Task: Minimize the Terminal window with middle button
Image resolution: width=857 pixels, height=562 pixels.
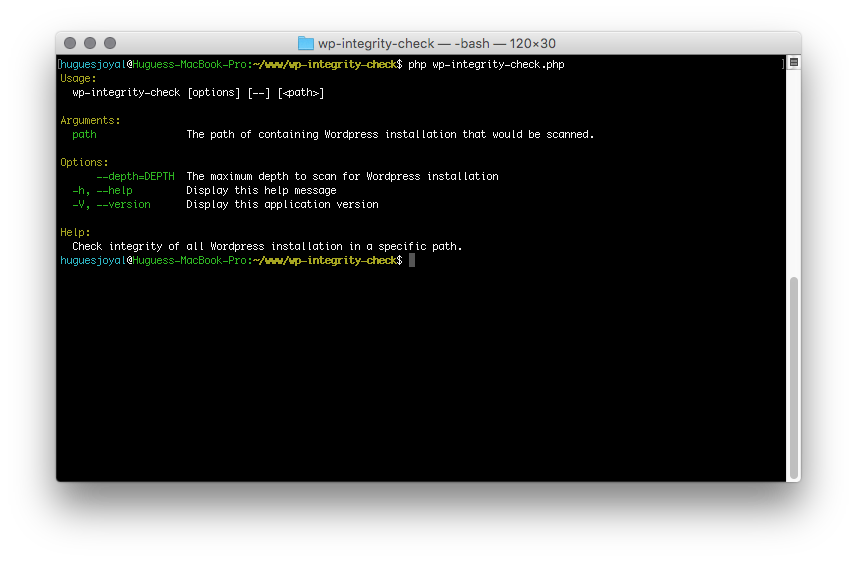Action: pos(90,43)
